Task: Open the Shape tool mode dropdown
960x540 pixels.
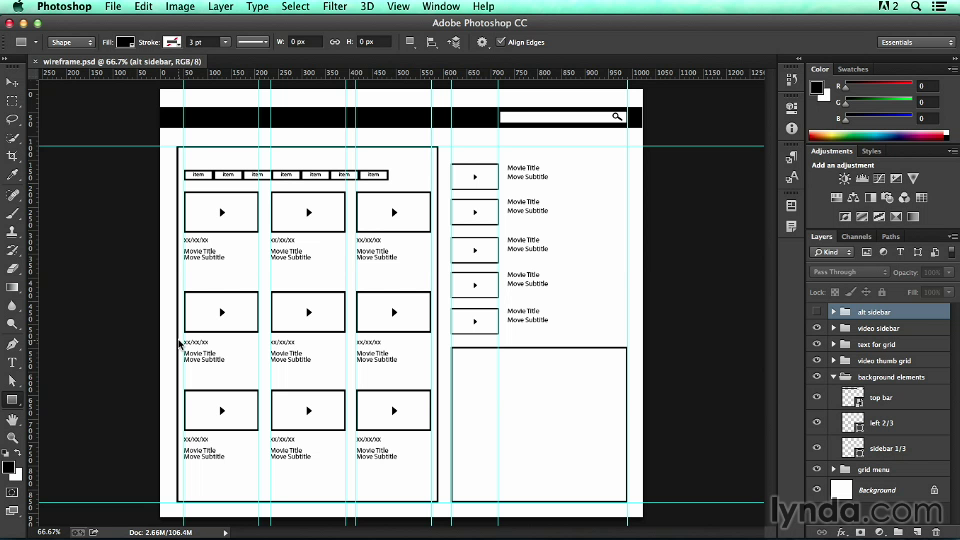Action: pyautogui.click(x=71, y=42)
